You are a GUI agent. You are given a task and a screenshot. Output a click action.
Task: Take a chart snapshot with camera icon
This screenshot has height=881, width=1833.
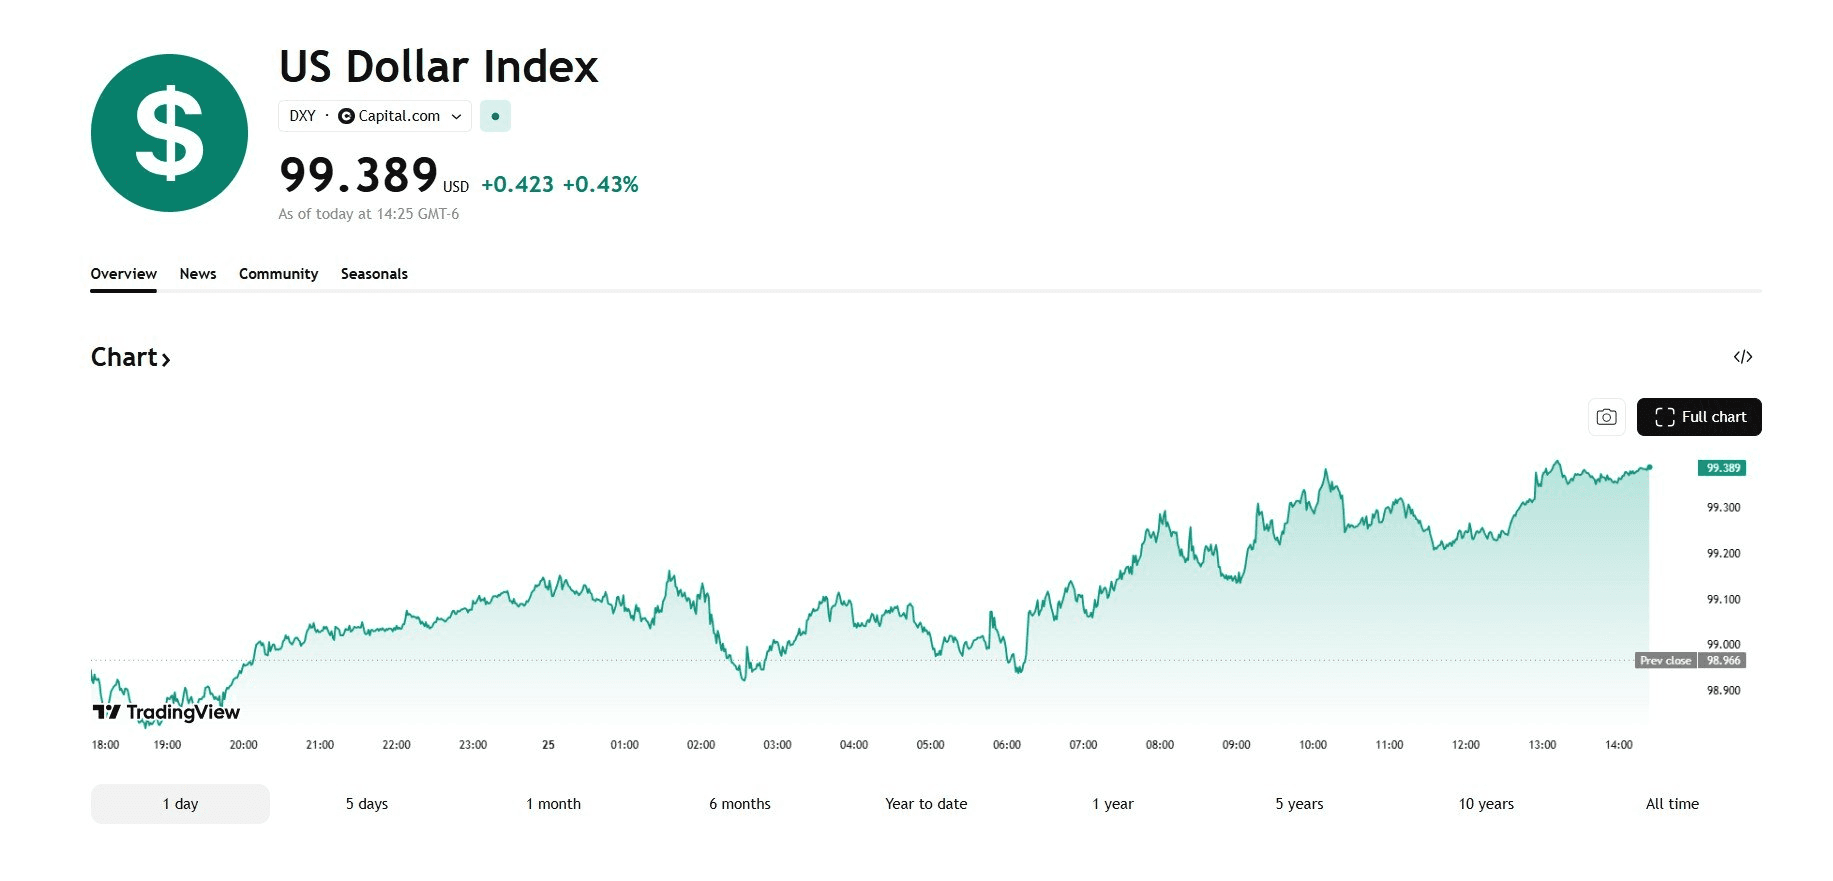coord(1606,417)
